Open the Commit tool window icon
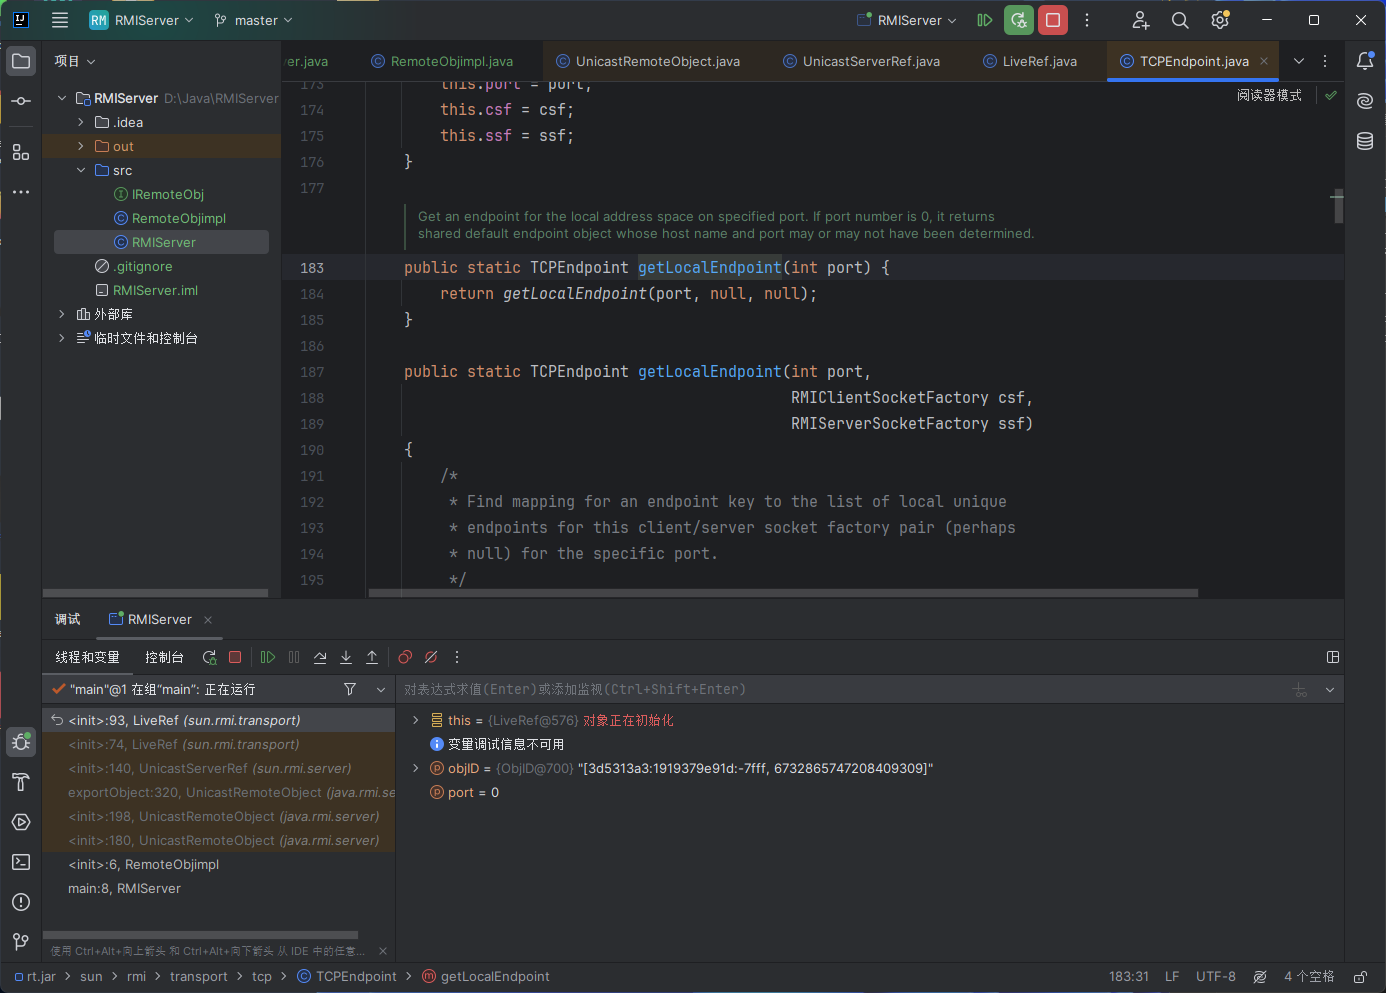The width and height of the screenshot is (1386, 993). click(21, 101)
